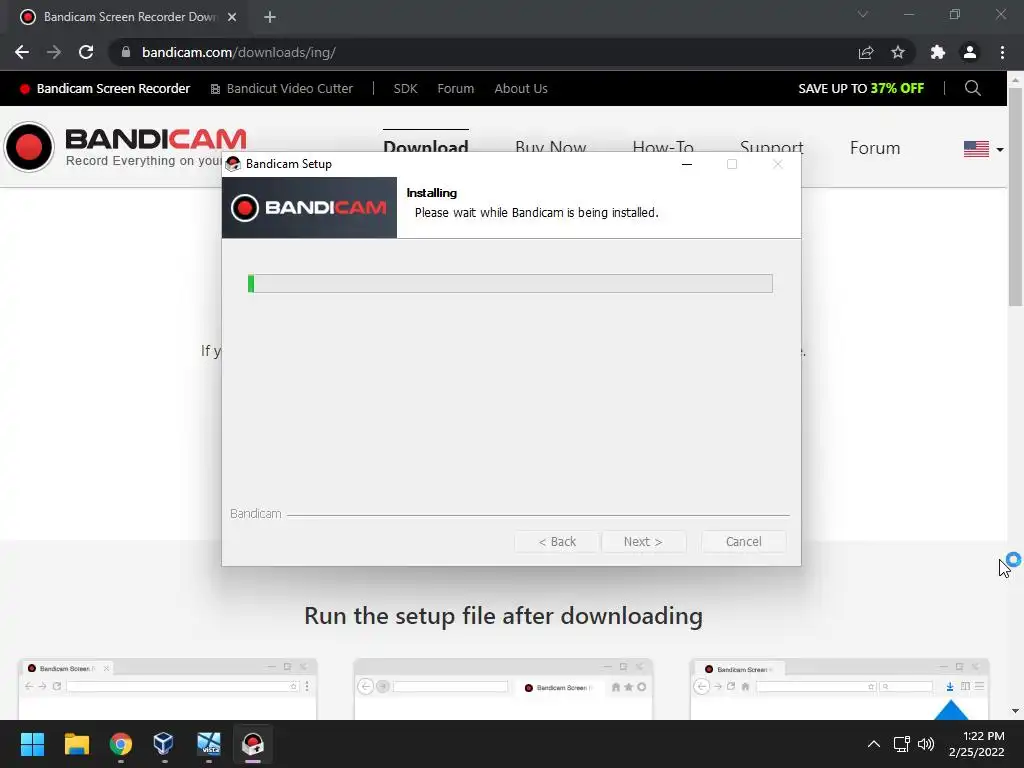Open the tab search chevron in Chrome
The width and height of the screenshot is (1024, 768).
863,14
